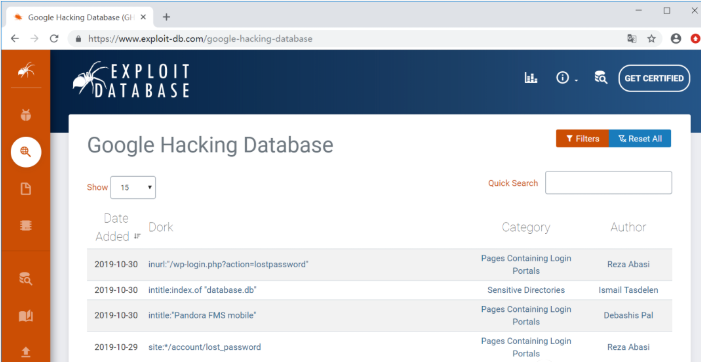Click the GET CERTIFIED button
This screenshot has width=701, height=362.
654,78
